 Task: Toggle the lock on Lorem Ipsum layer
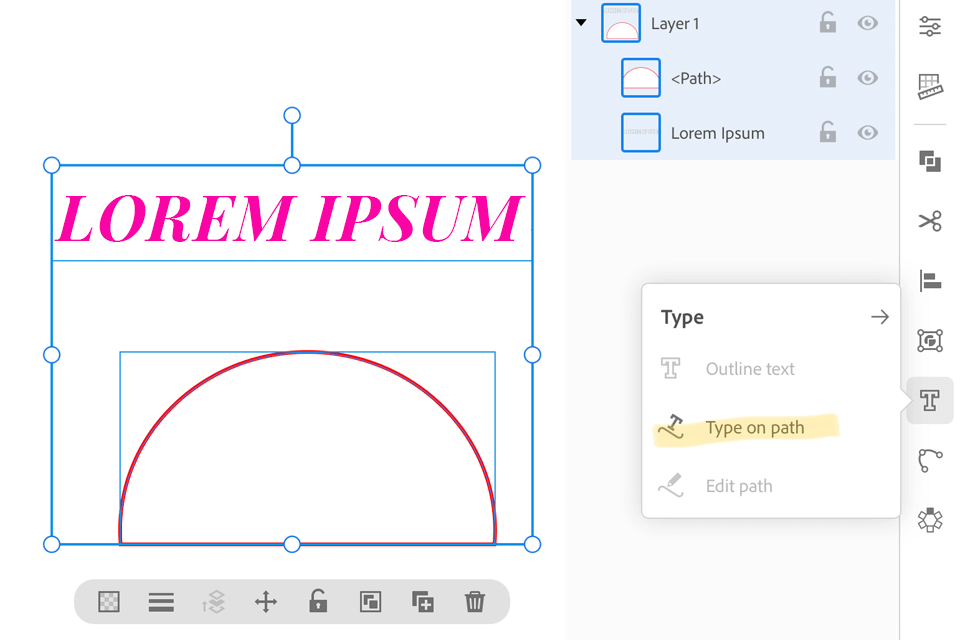828,132
